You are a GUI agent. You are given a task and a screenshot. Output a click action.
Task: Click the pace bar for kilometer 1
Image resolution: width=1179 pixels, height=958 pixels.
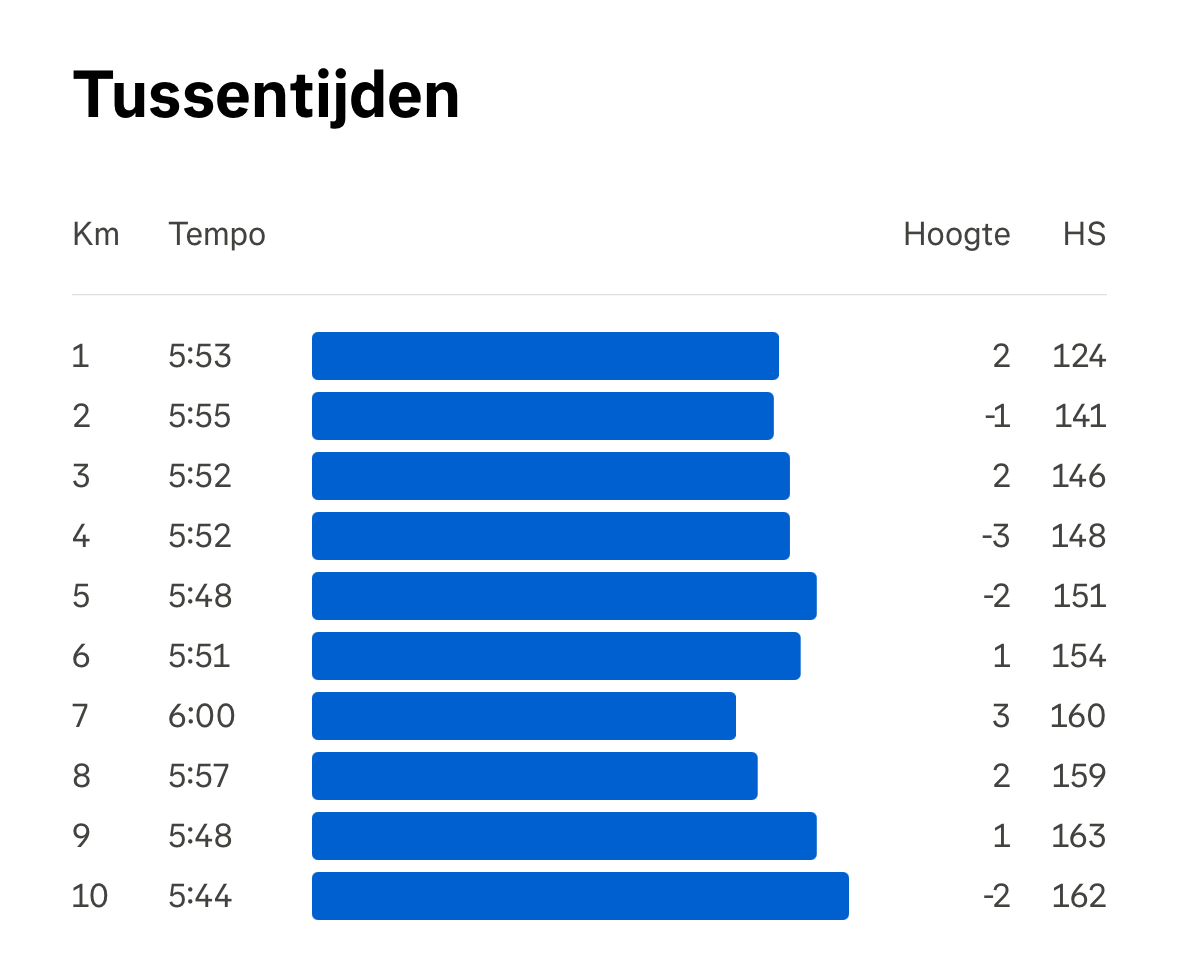click(x=545, y=356)
